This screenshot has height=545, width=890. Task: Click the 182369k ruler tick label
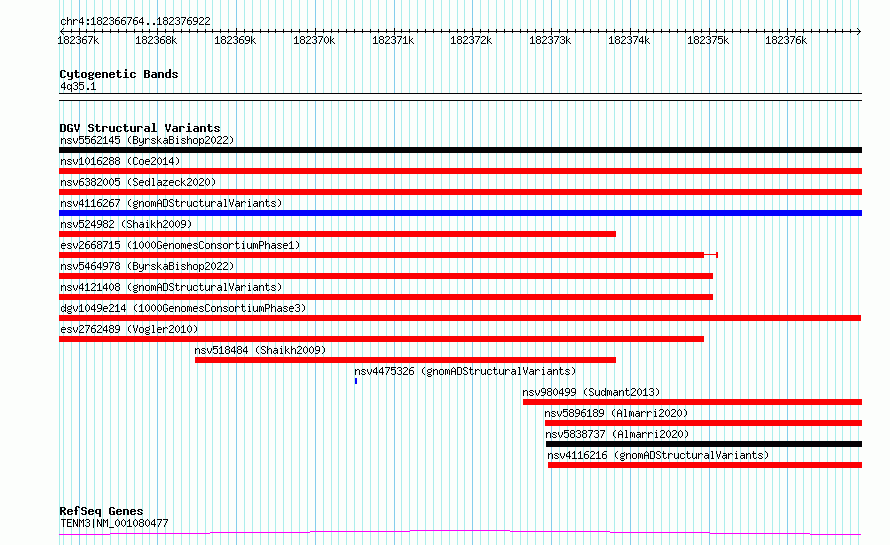(235, 40)
